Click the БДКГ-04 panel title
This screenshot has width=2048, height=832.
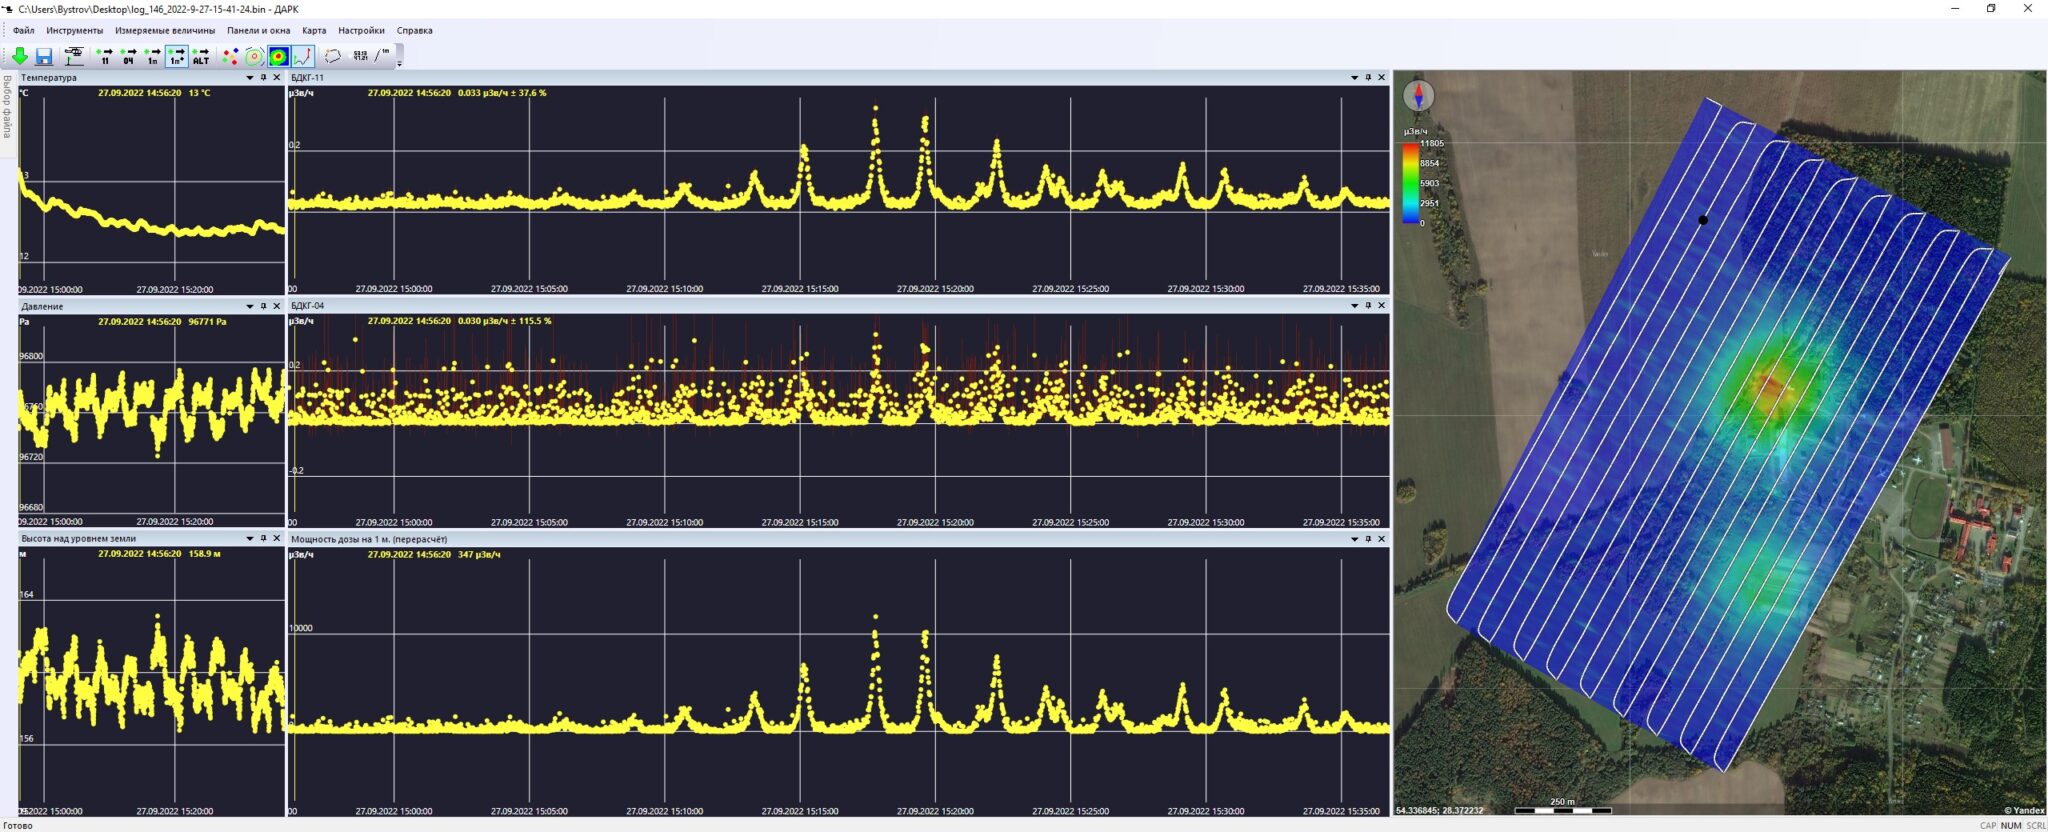(x=307, y=305)
